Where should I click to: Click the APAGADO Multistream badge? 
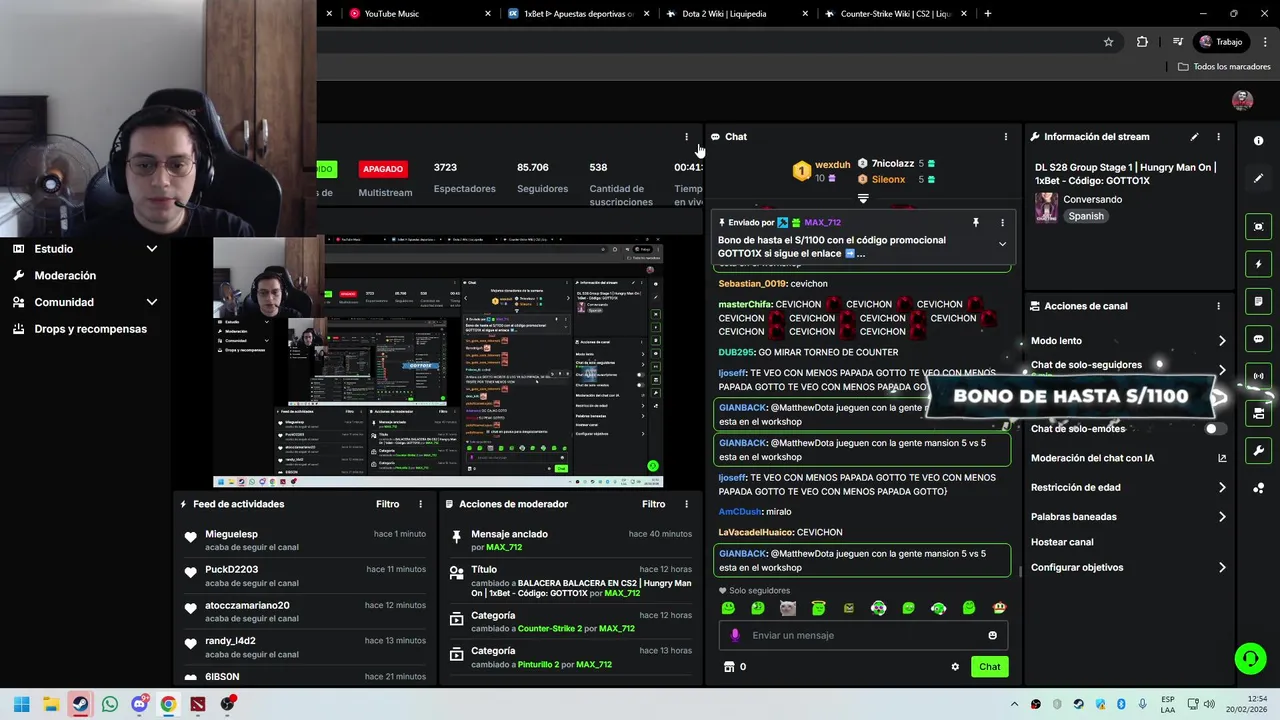[383, 169]
